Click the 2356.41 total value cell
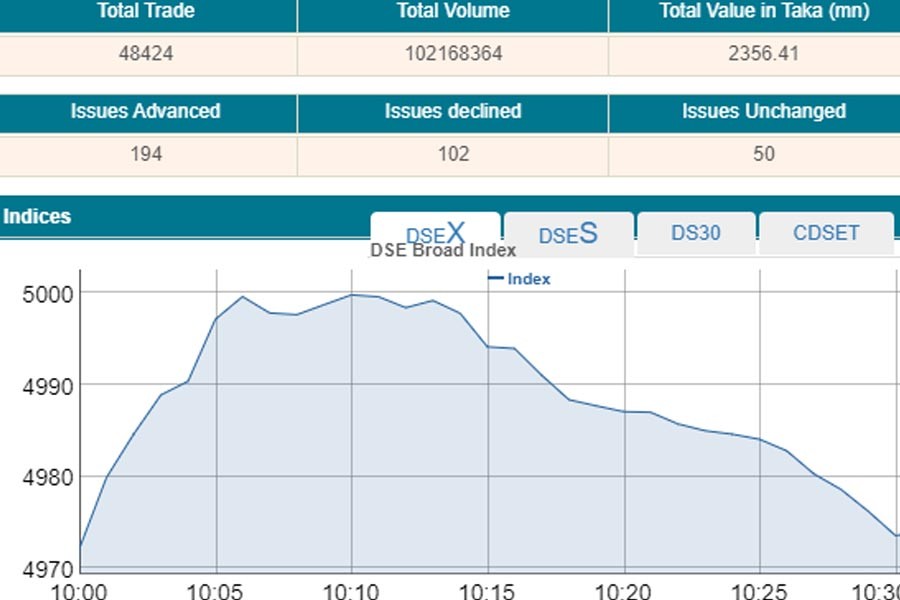This screenshot has height=600, width=900. 764,54
